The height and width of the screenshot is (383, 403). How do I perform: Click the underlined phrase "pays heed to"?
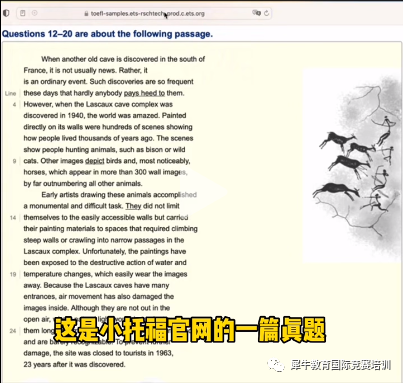coord(144,93)
